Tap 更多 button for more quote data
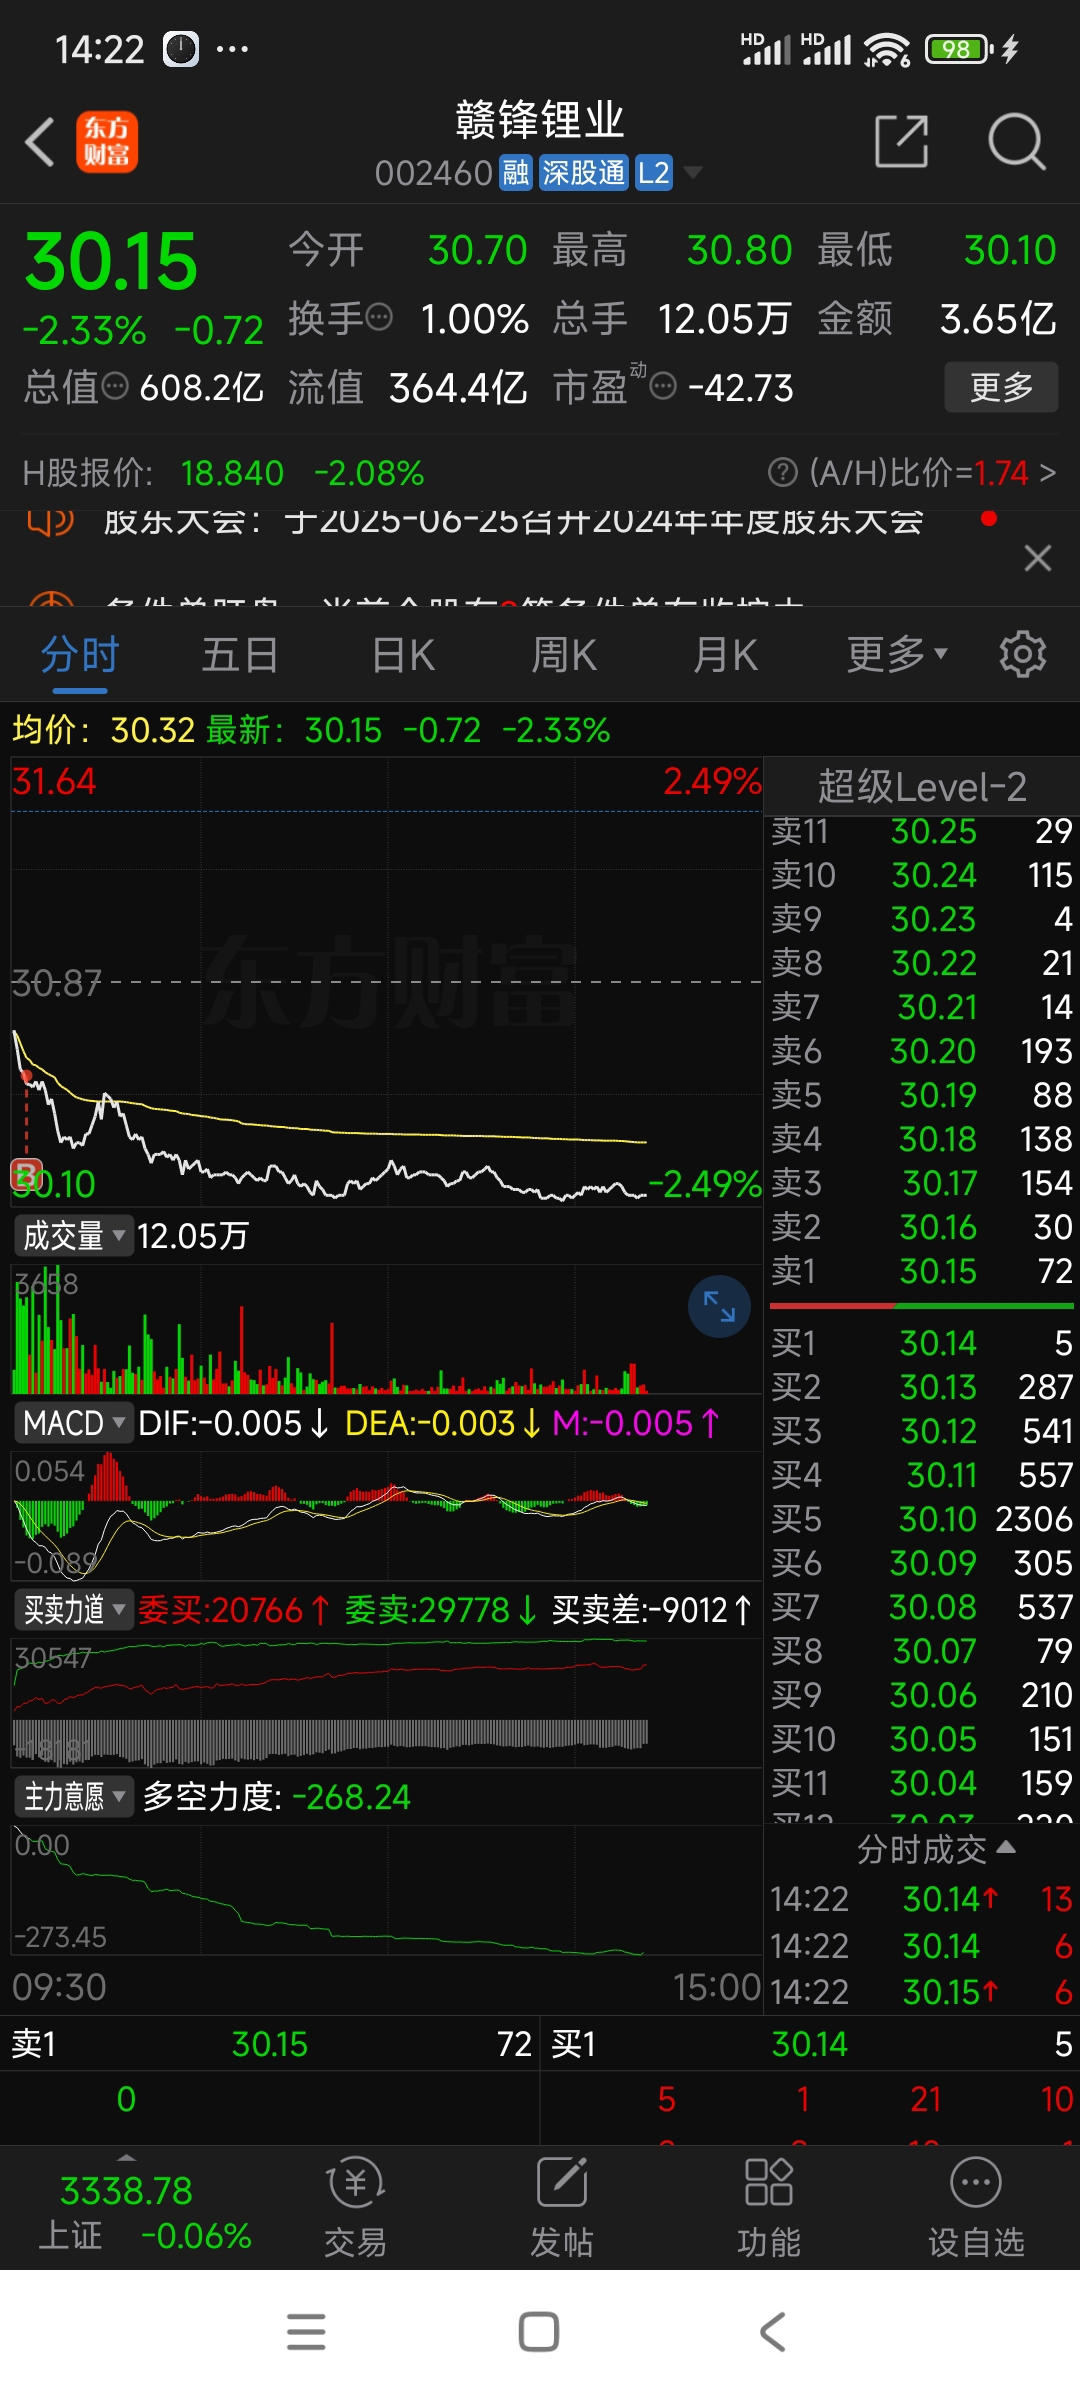Image resolution: width=1080 pixels, height=2400 pixels. coord(1001,387)
